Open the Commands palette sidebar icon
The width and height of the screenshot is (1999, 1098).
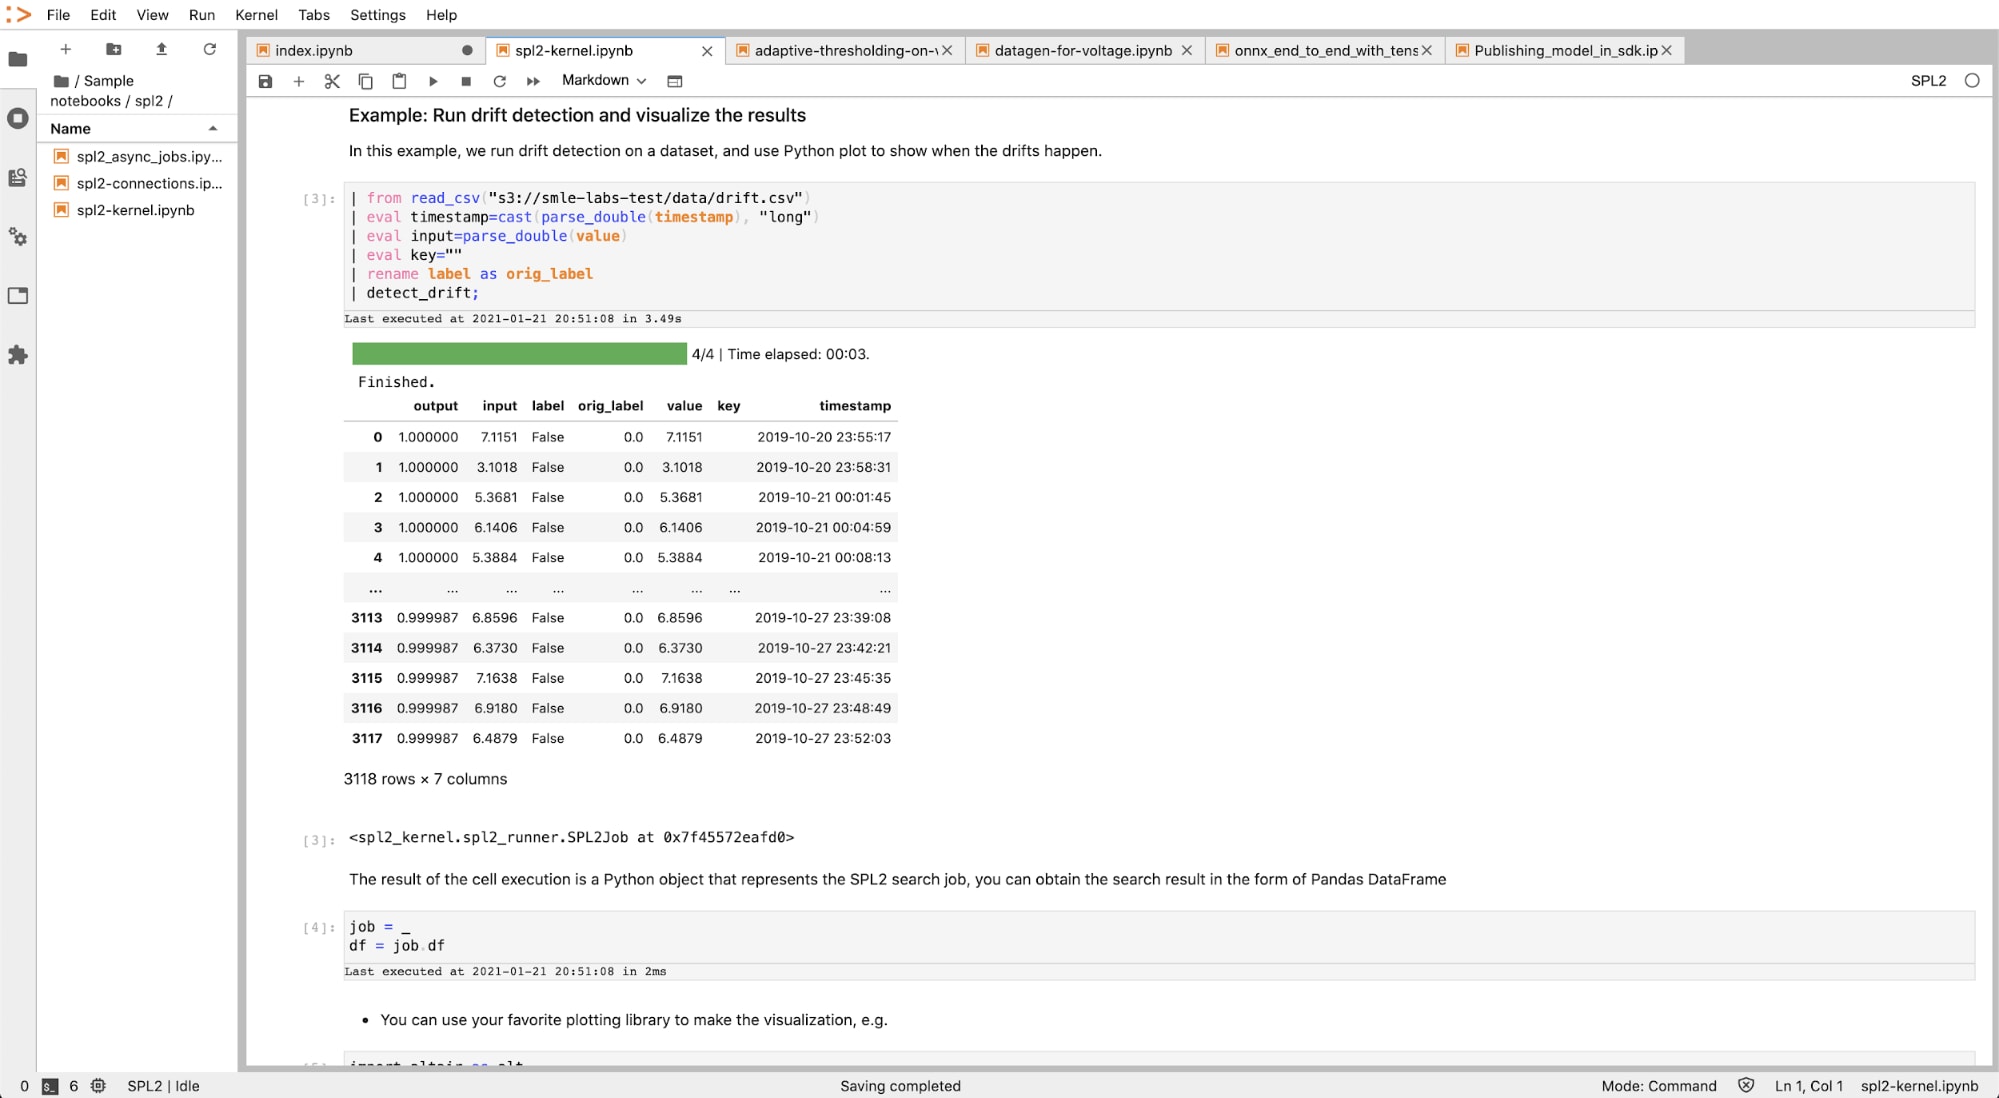click(x=18, y=178)
